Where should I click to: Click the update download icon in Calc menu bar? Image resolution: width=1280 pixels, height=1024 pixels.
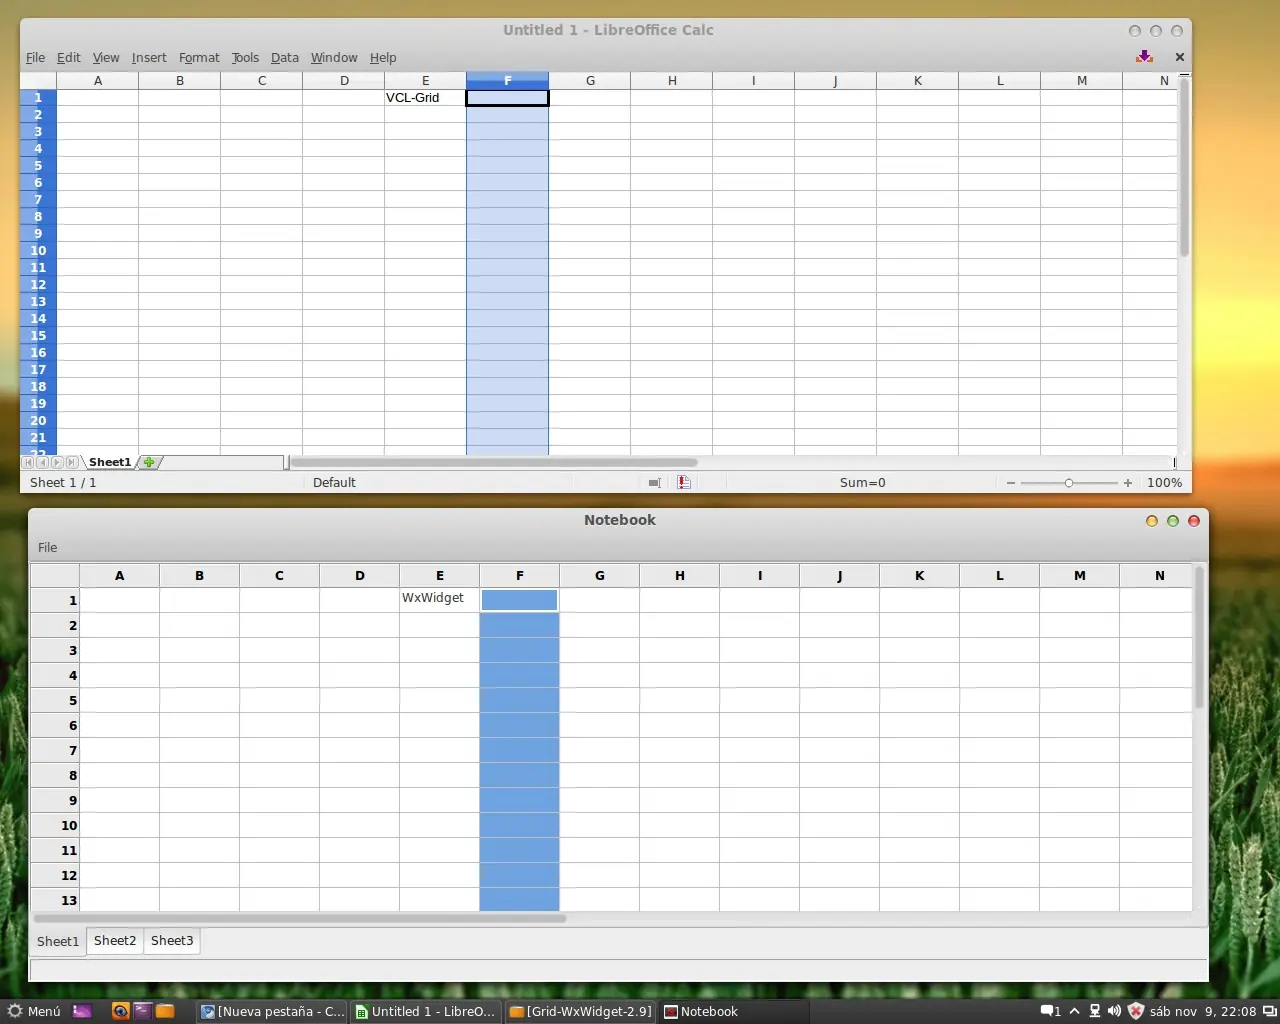(x=1144, y=57)
